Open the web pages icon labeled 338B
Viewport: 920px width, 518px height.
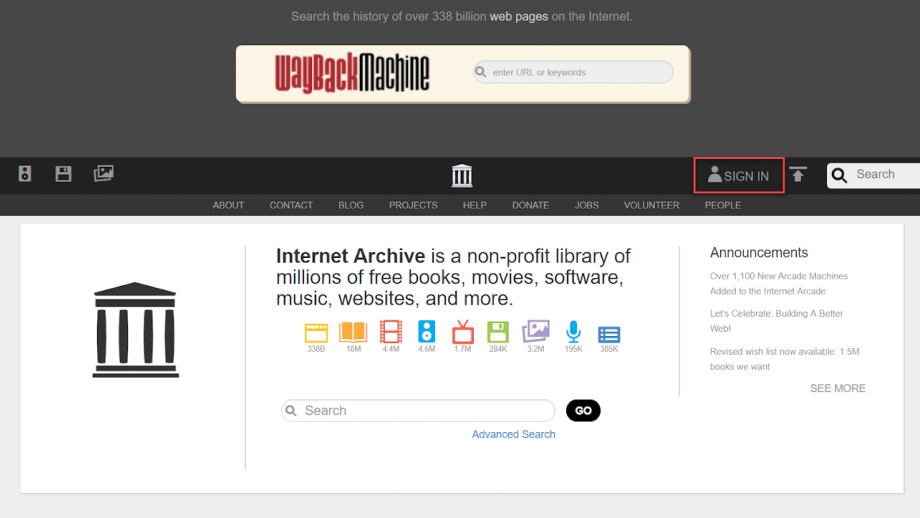click(x=316, y=333)
